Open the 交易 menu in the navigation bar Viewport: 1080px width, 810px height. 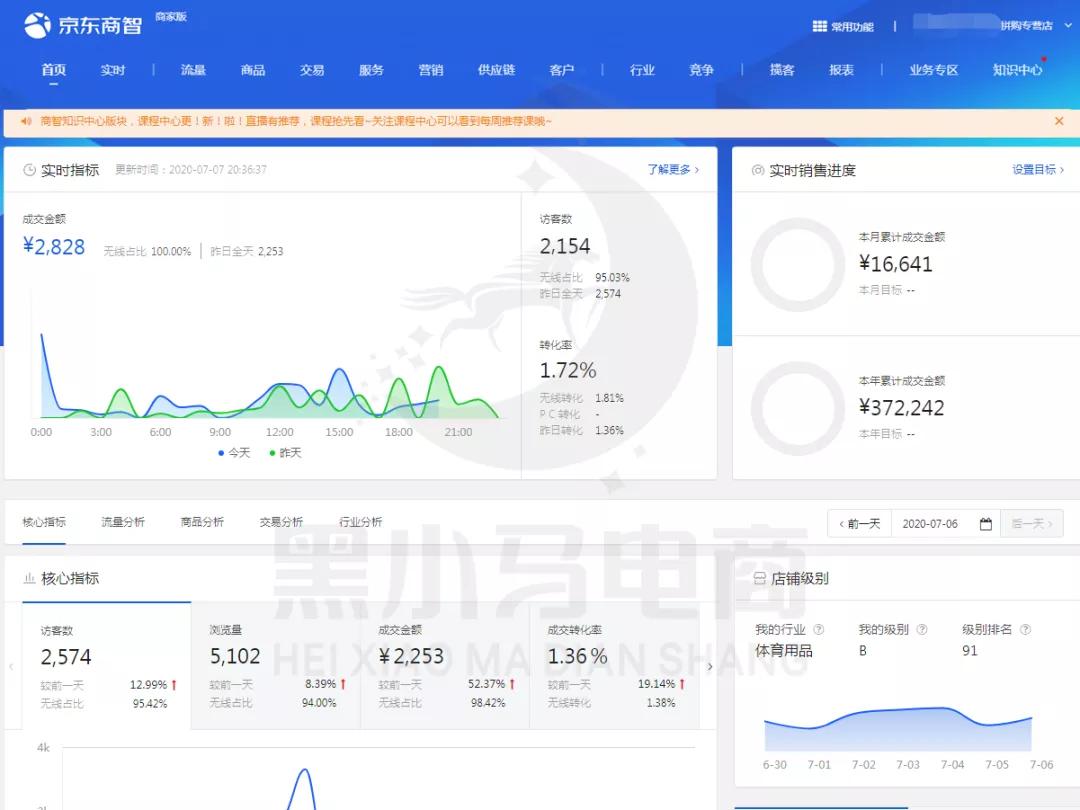pyautogui.click(x=311, y=70)
